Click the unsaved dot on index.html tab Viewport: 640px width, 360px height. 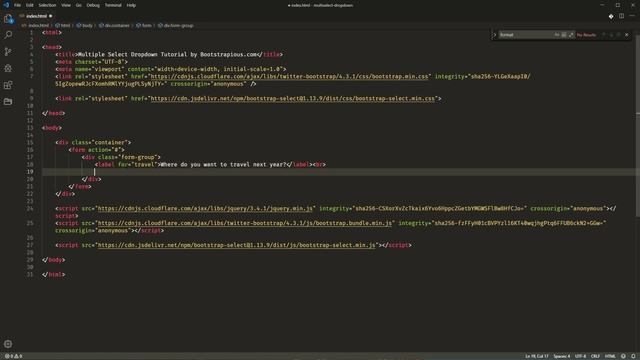tap(51, 16)
